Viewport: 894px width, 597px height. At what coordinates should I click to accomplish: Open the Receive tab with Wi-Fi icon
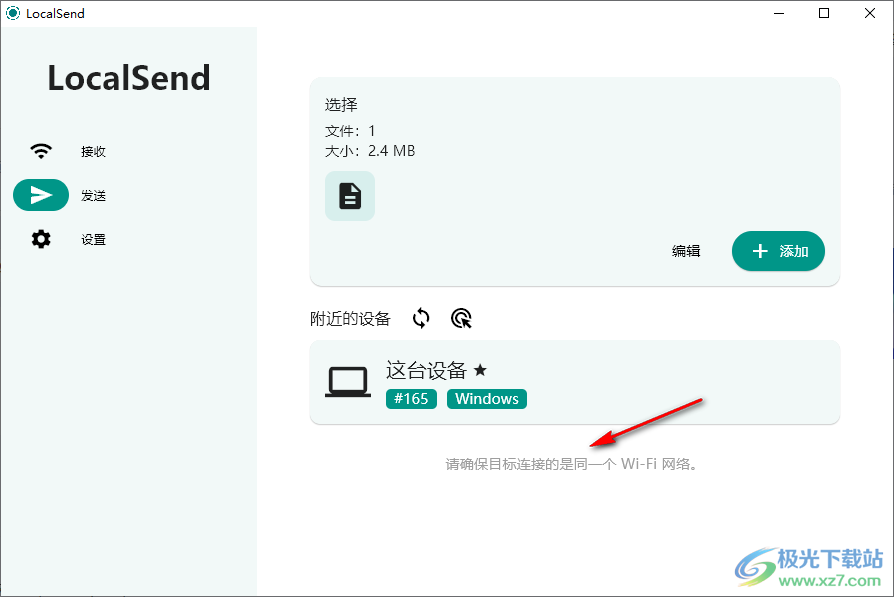pos(41,151)
